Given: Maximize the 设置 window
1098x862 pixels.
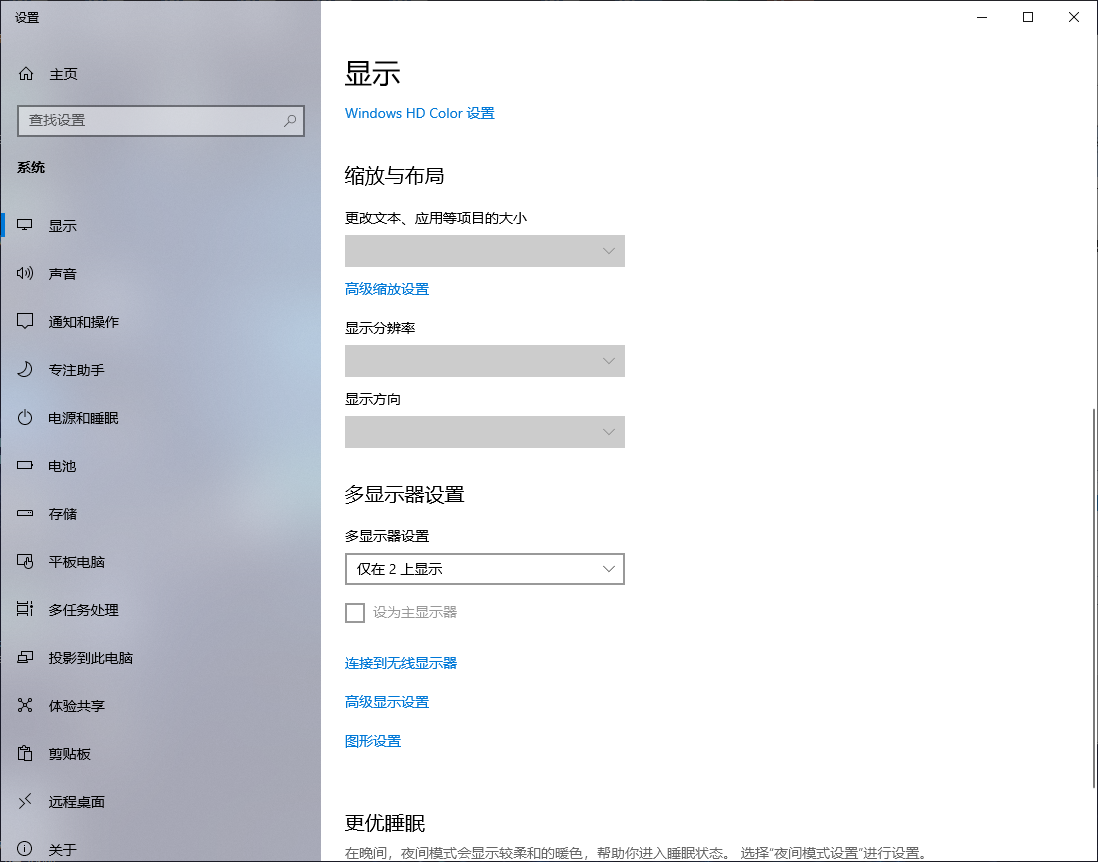Looking at the screenshot, I should 1028,18.
